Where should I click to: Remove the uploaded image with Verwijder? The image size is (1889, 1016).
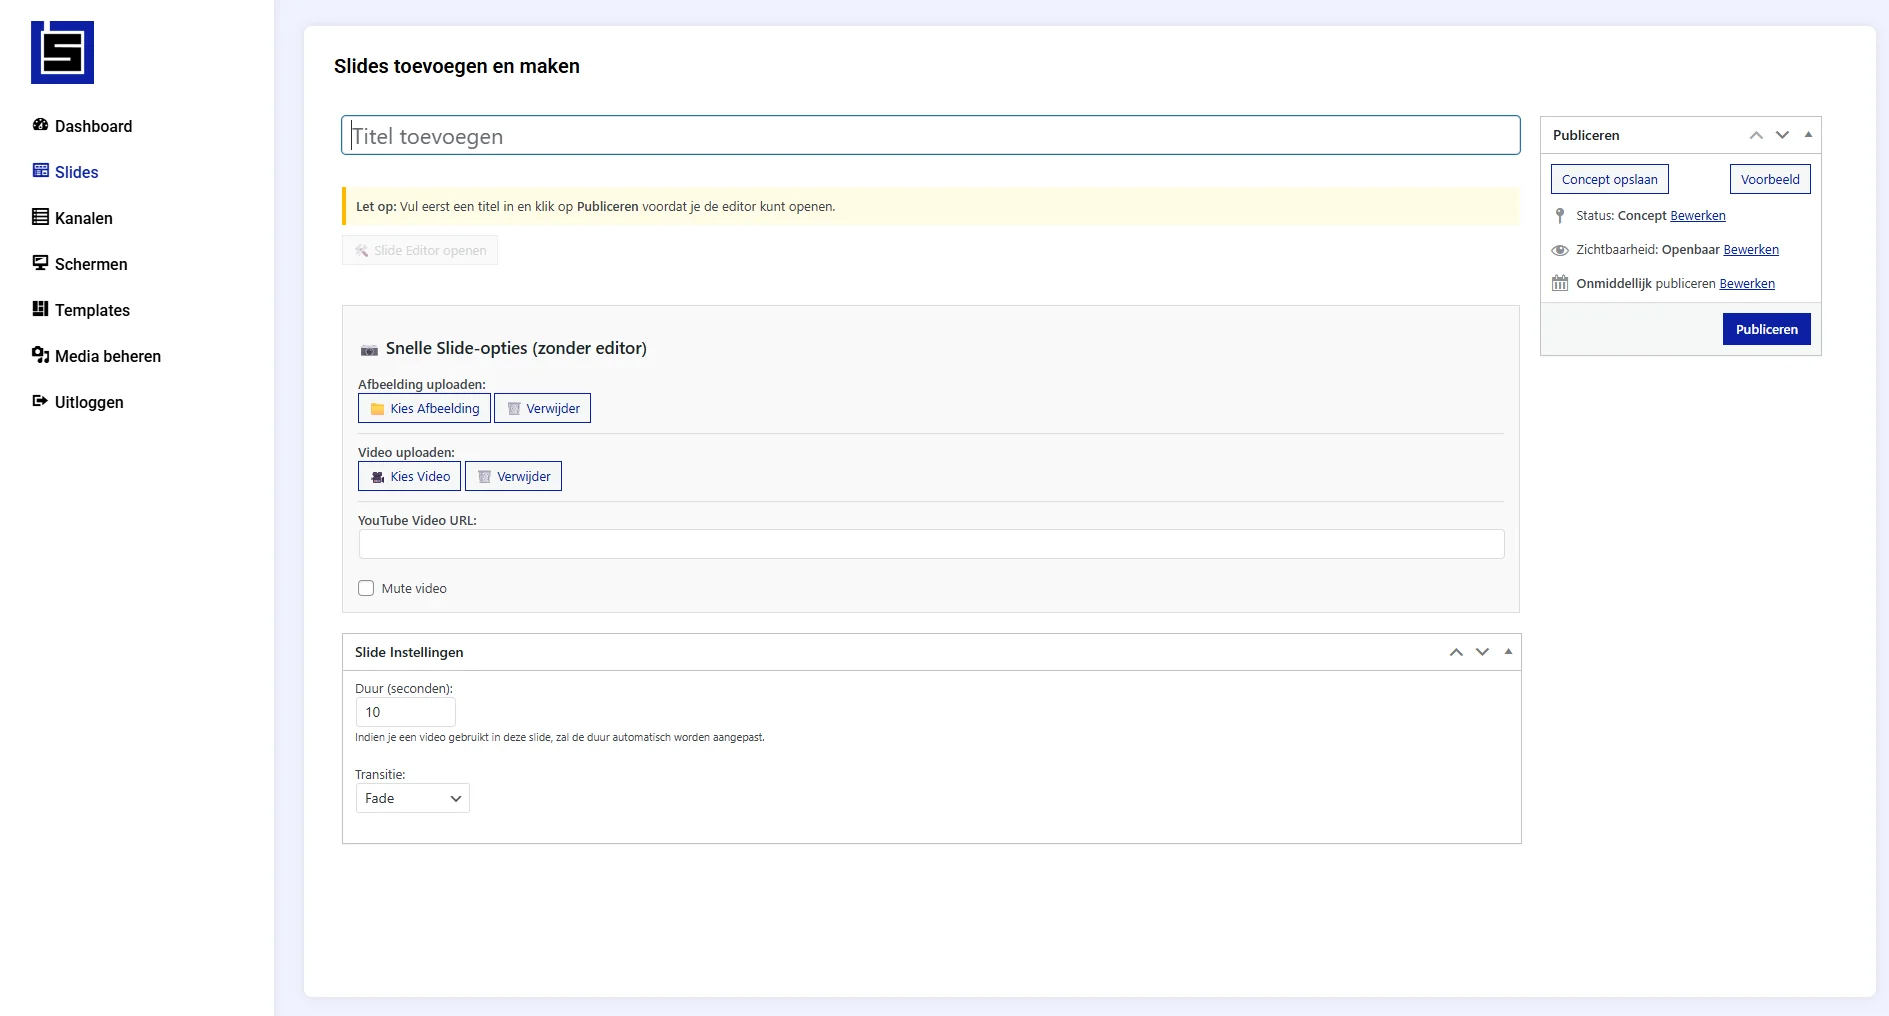pyautogui.click(x=542, y=408)
